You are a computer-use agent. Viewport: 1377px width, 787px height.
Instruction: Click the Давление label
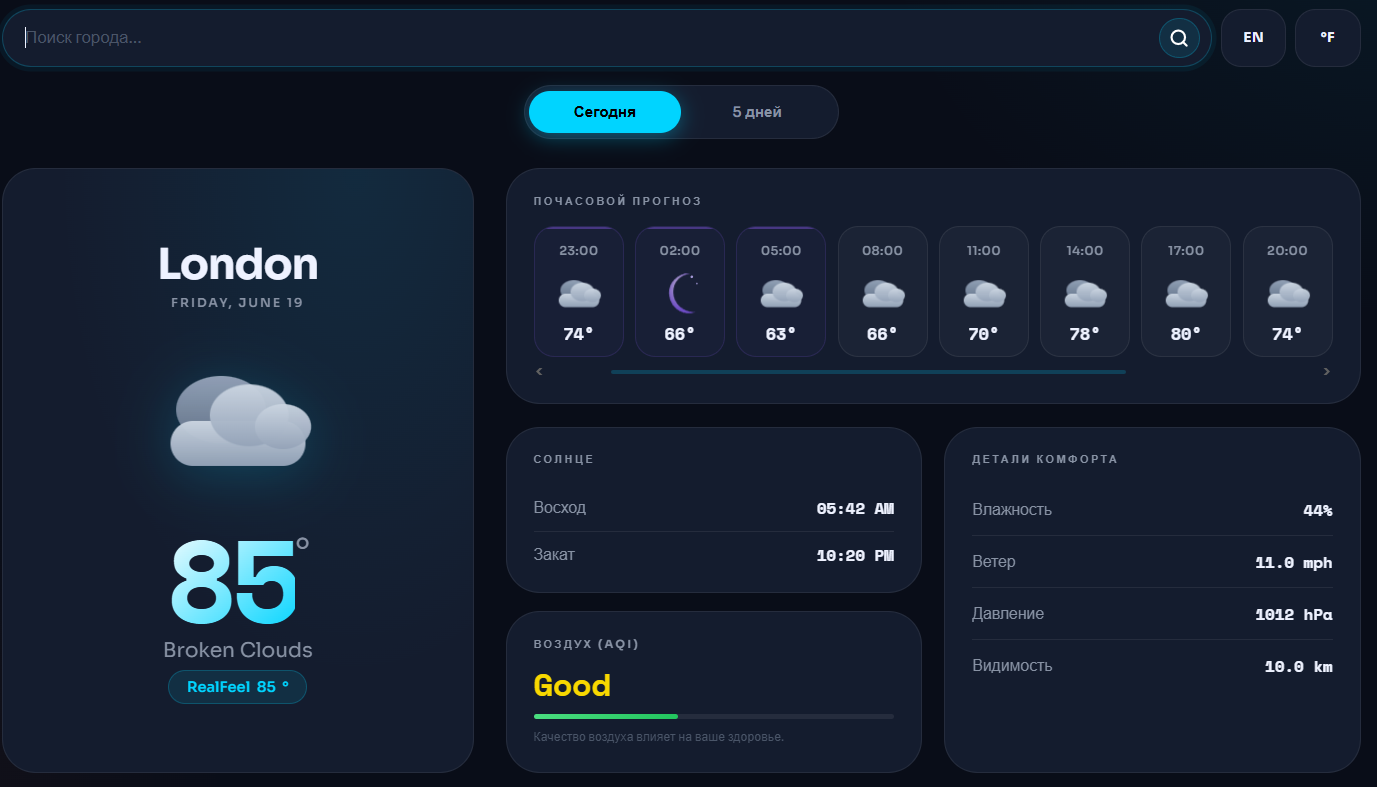(1008, 613)
